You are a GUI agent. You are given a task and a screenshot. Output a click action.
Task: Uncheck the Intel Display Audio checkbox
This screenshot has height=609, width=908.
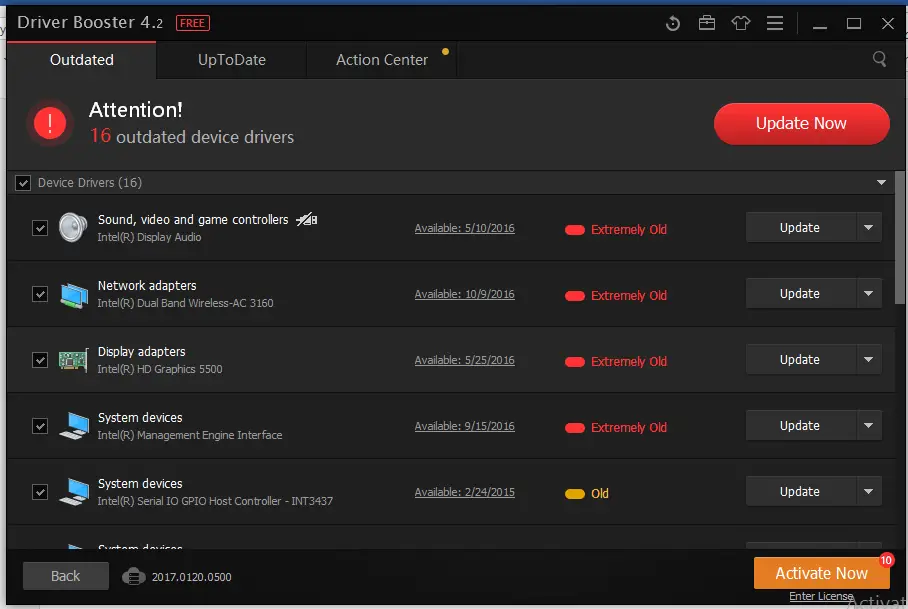point(40,228)
